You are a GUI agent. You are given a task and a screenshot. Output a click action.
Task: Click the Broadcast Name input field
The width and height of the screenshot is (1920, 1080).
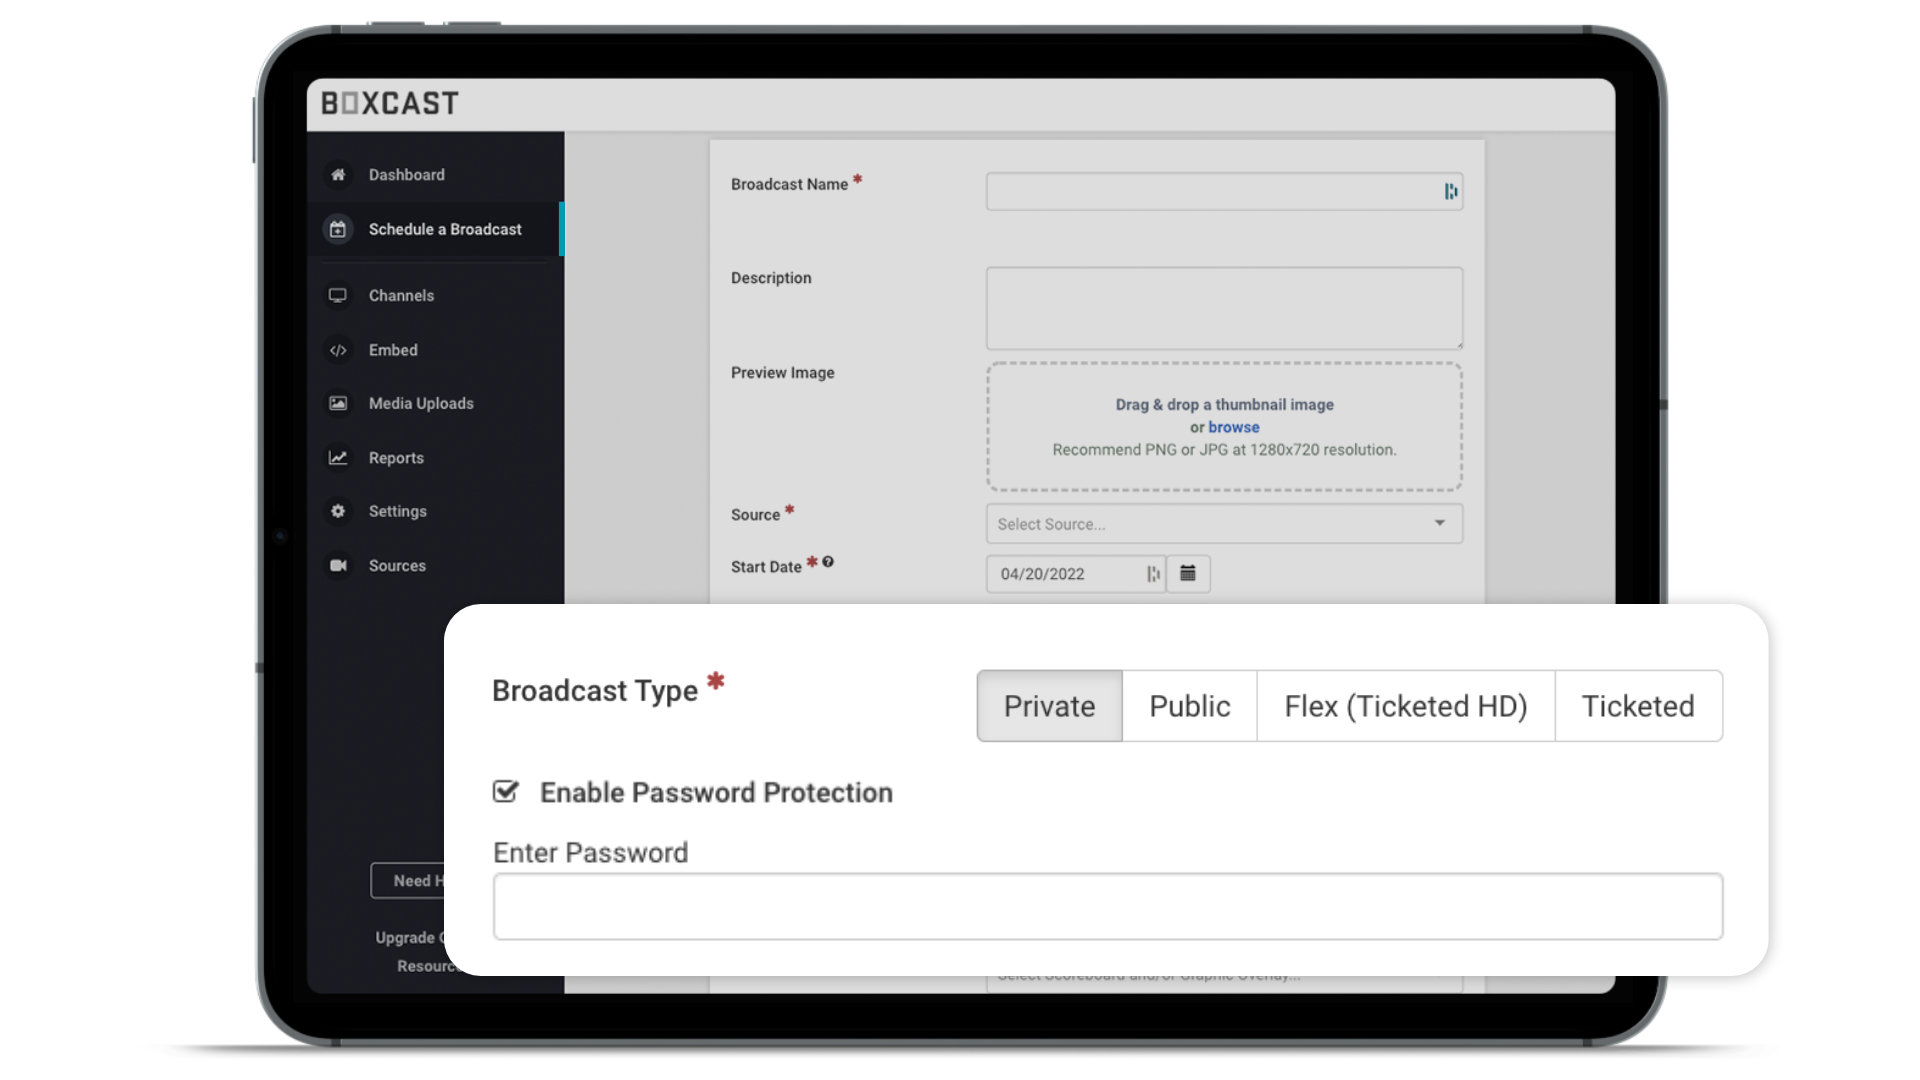(1224, 190)
